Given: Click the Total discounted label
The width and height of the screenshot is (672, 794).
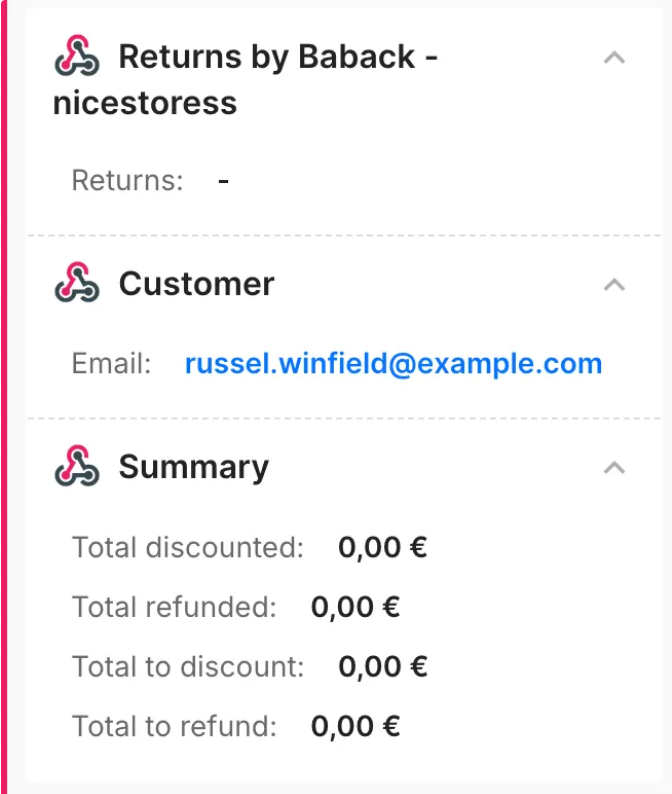Looking at the screenshot, I should point(187,548).
